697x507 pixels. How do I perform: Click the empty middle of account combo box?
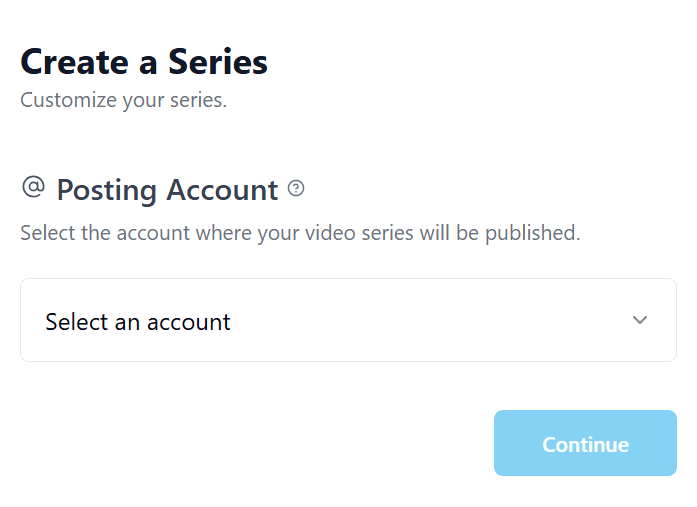[420, 320]
